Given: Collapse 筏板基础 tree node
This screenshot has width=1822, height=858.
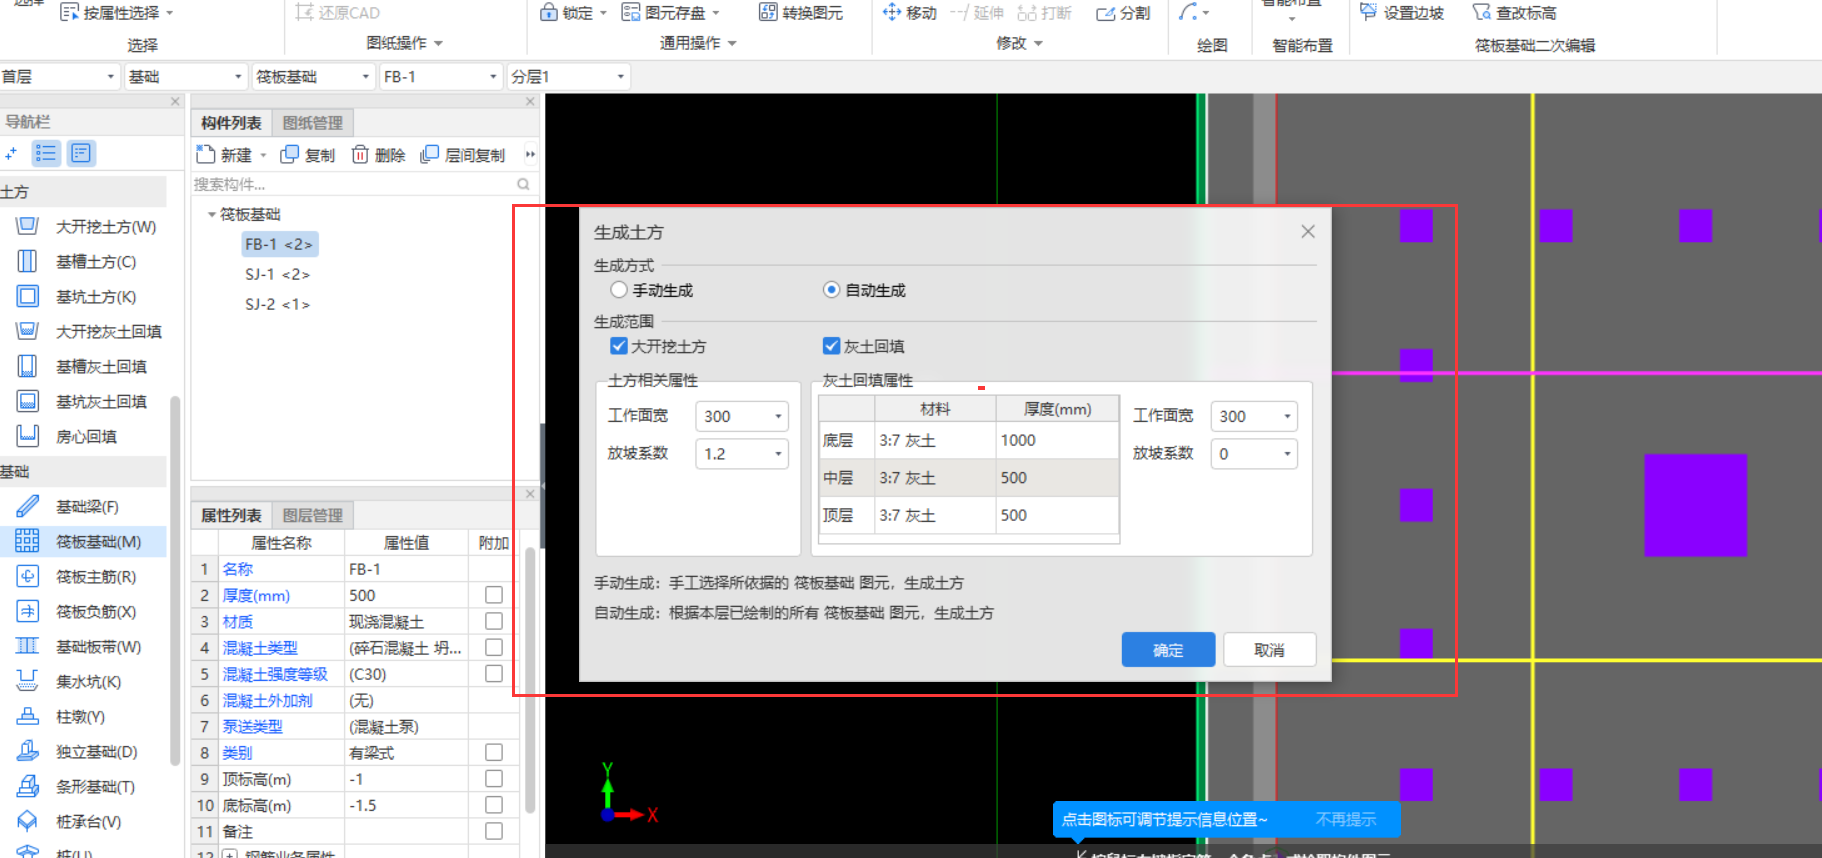Looking at the screenshot, I should pyautogui.click(x=212, y=215).
